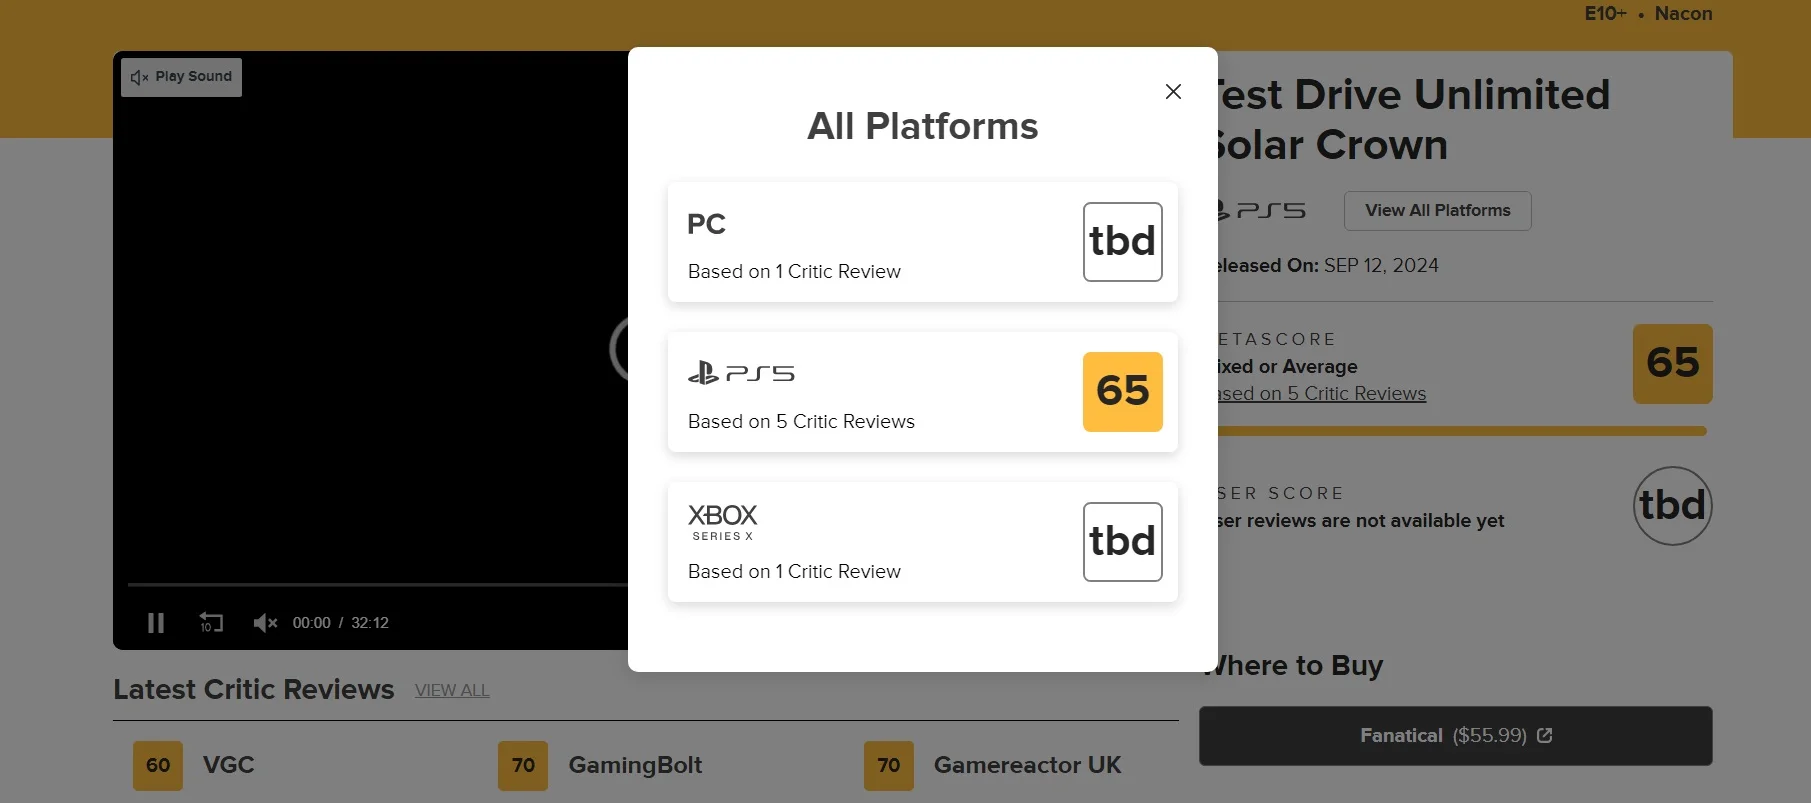Click the release date SEP 12, 2024
This screenshot has height=803, width=1811.
pyautogui.click(x=1381, y=266)
